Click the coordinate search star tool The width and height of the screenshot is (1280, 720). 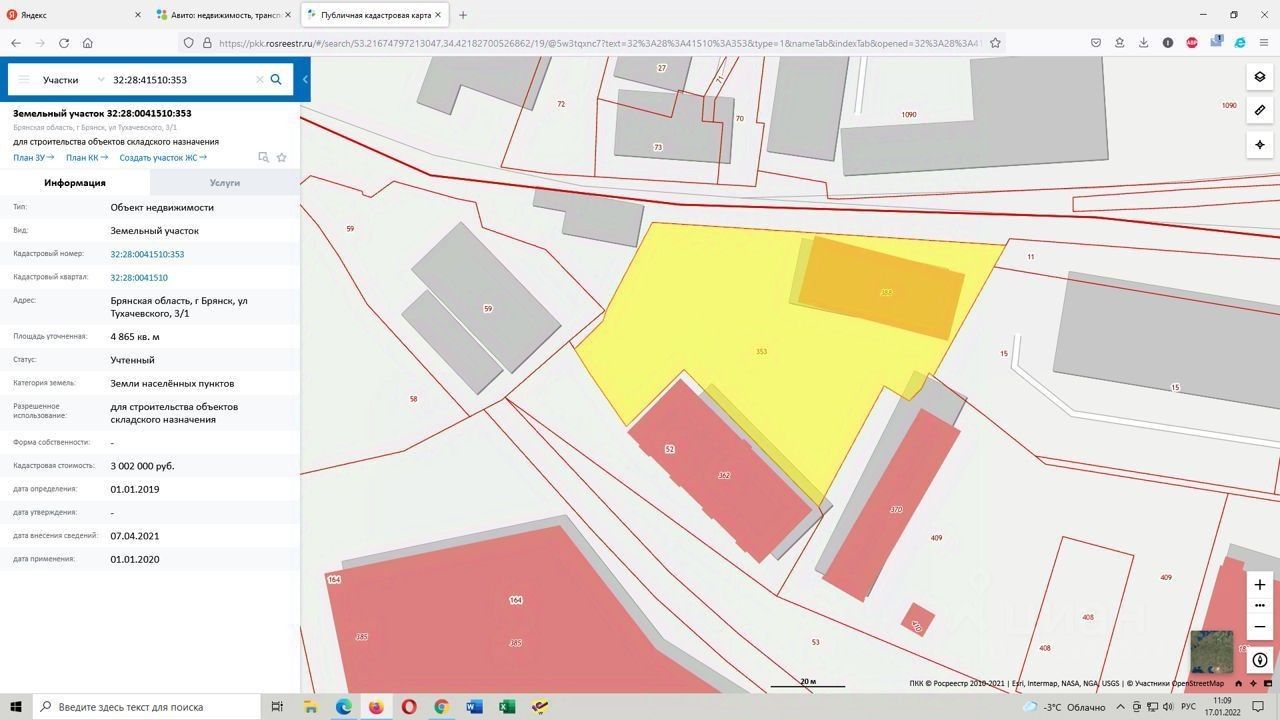click(x=1259, y=145)
